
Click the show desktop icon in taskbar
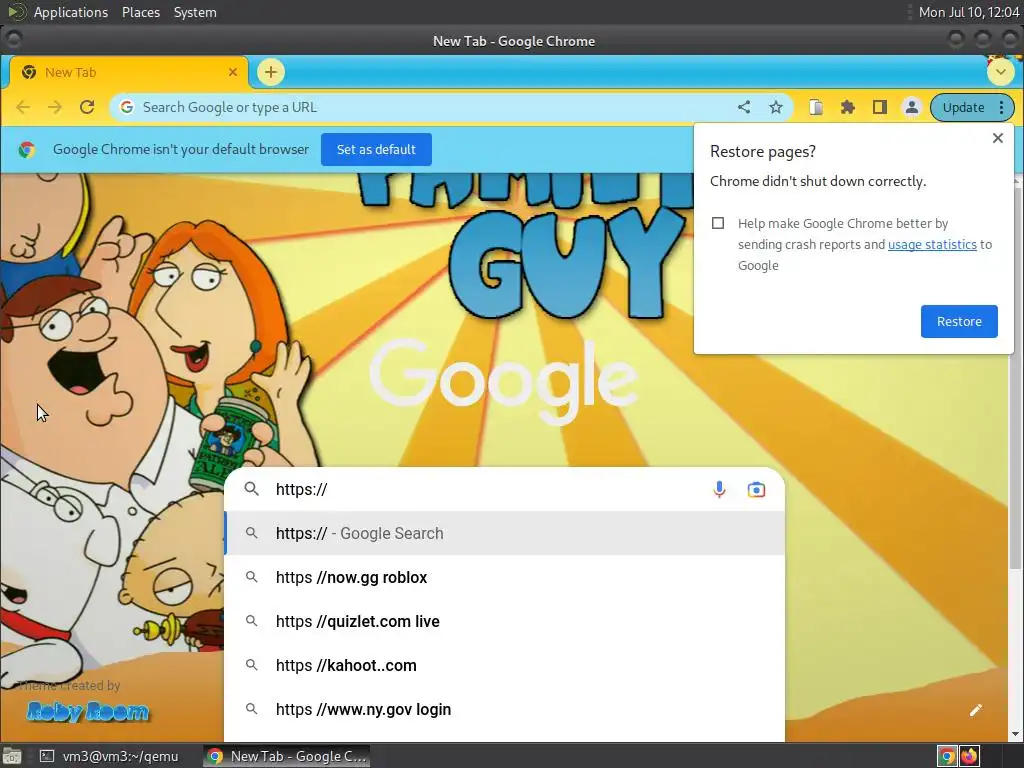12,756
